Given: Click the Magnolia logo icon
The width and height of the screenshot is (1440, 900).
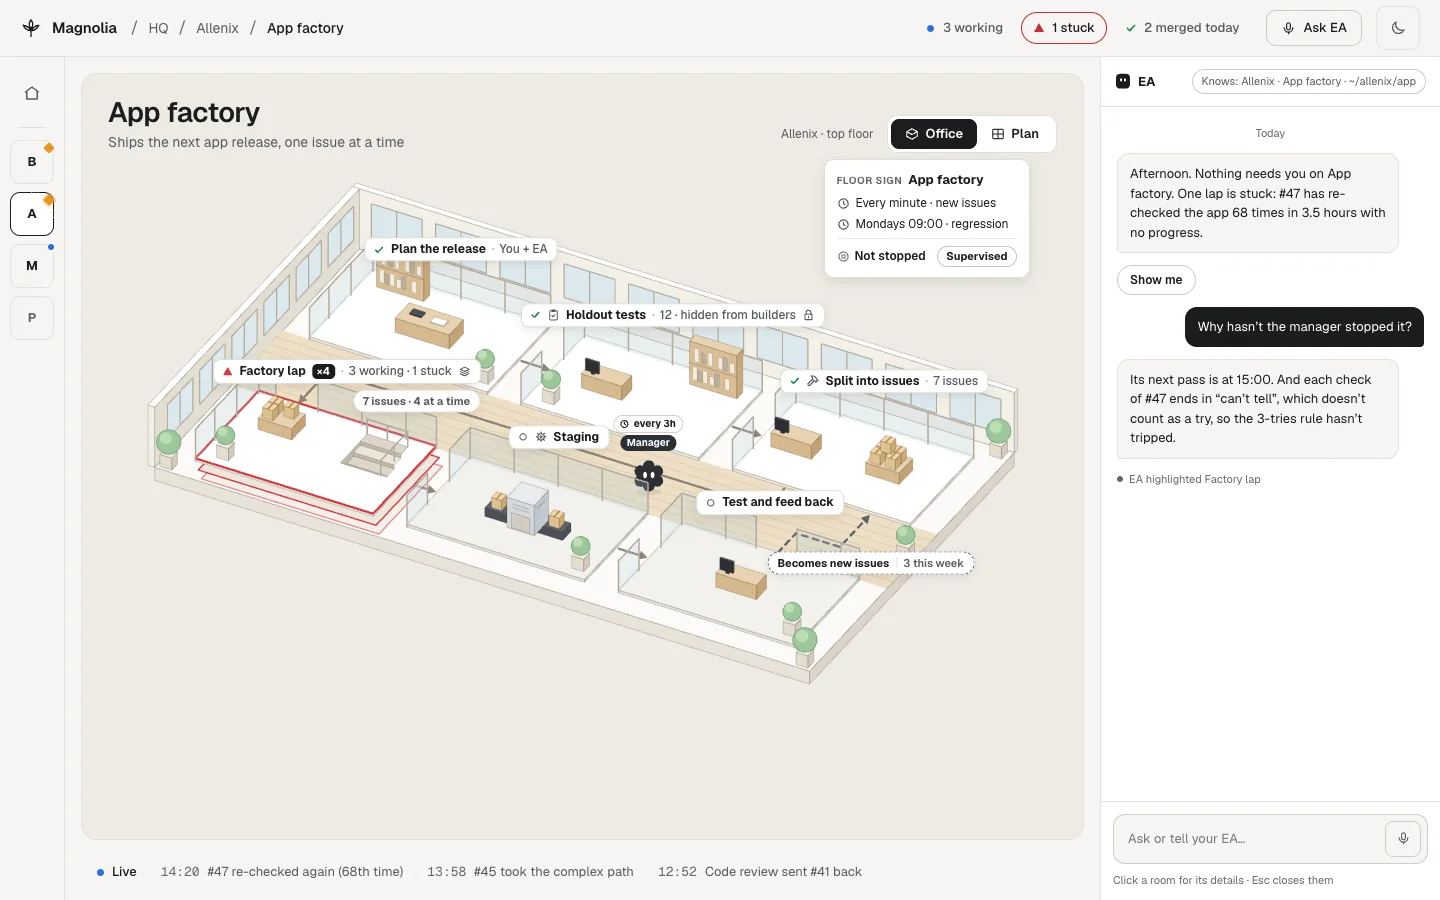Looking at the screenshot, I should tap(31, 28).
